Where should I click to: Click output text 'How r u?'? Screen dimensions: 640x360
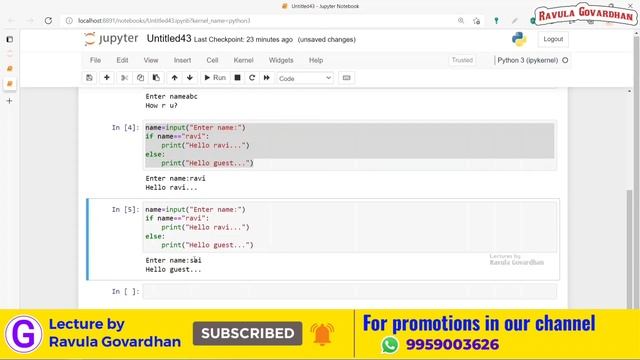click(161, 105)
